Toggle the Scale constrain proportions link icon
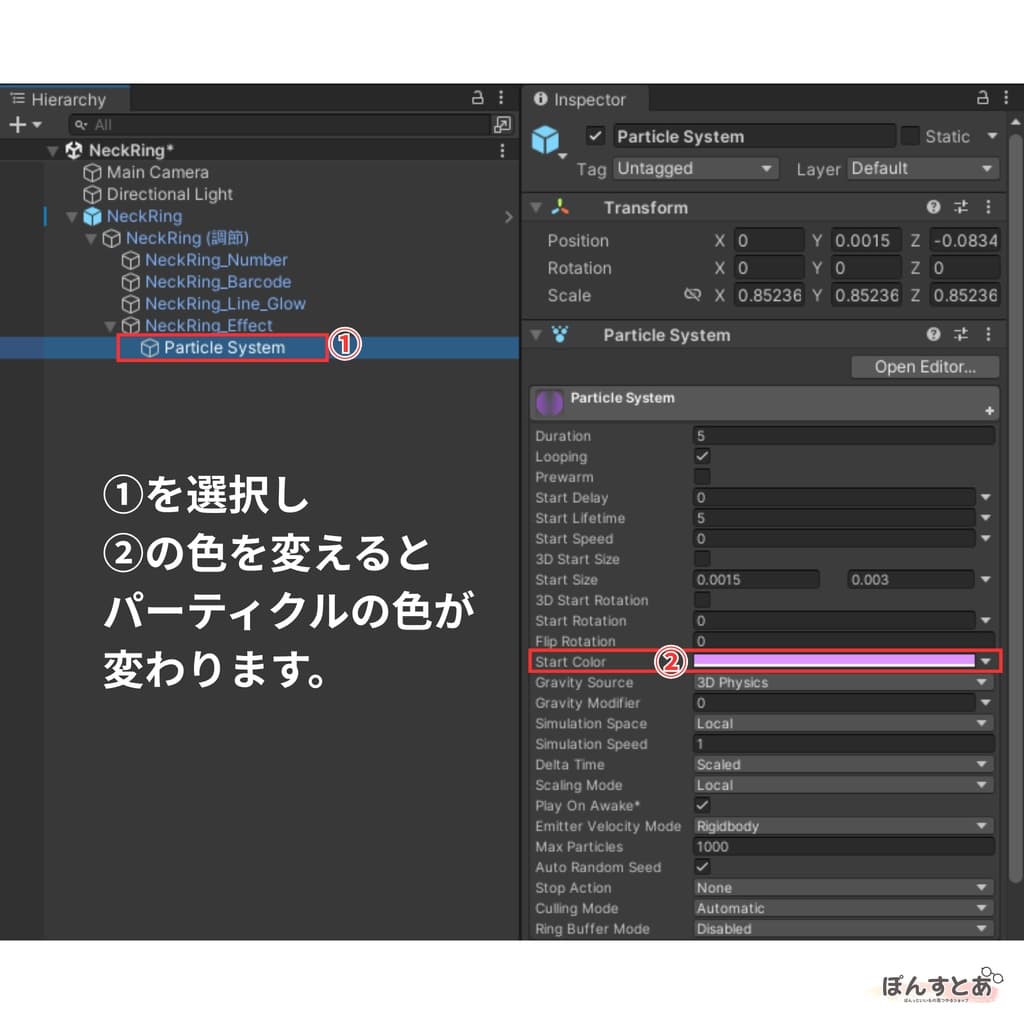 [x=692, y=295]
